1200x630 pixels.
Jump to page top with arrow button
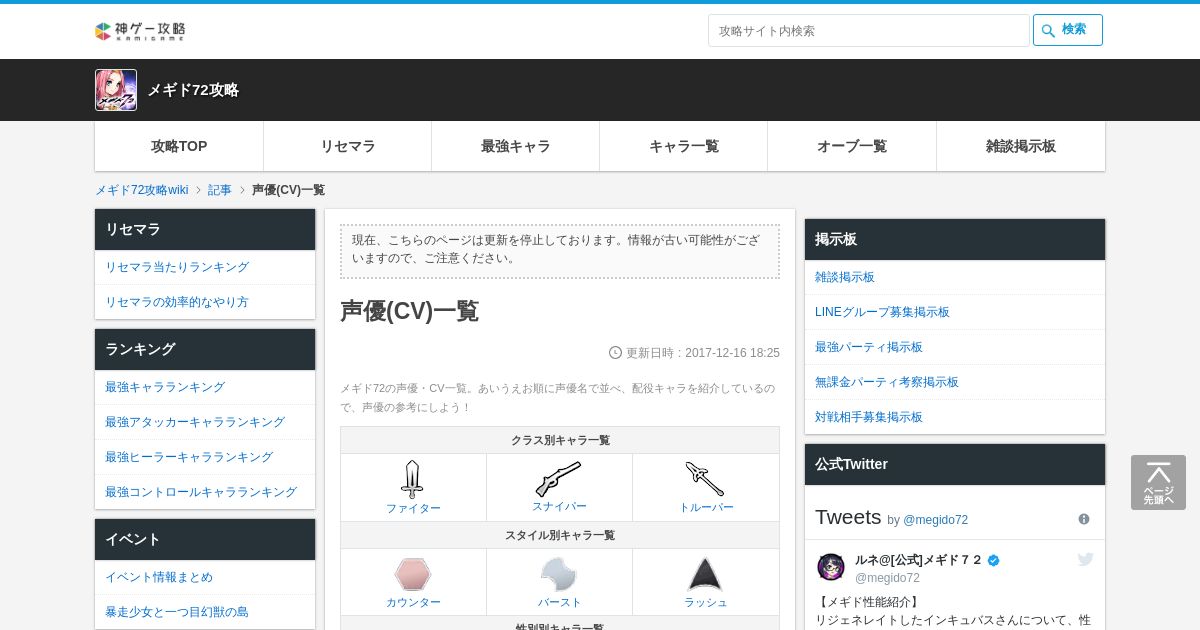1158,482
